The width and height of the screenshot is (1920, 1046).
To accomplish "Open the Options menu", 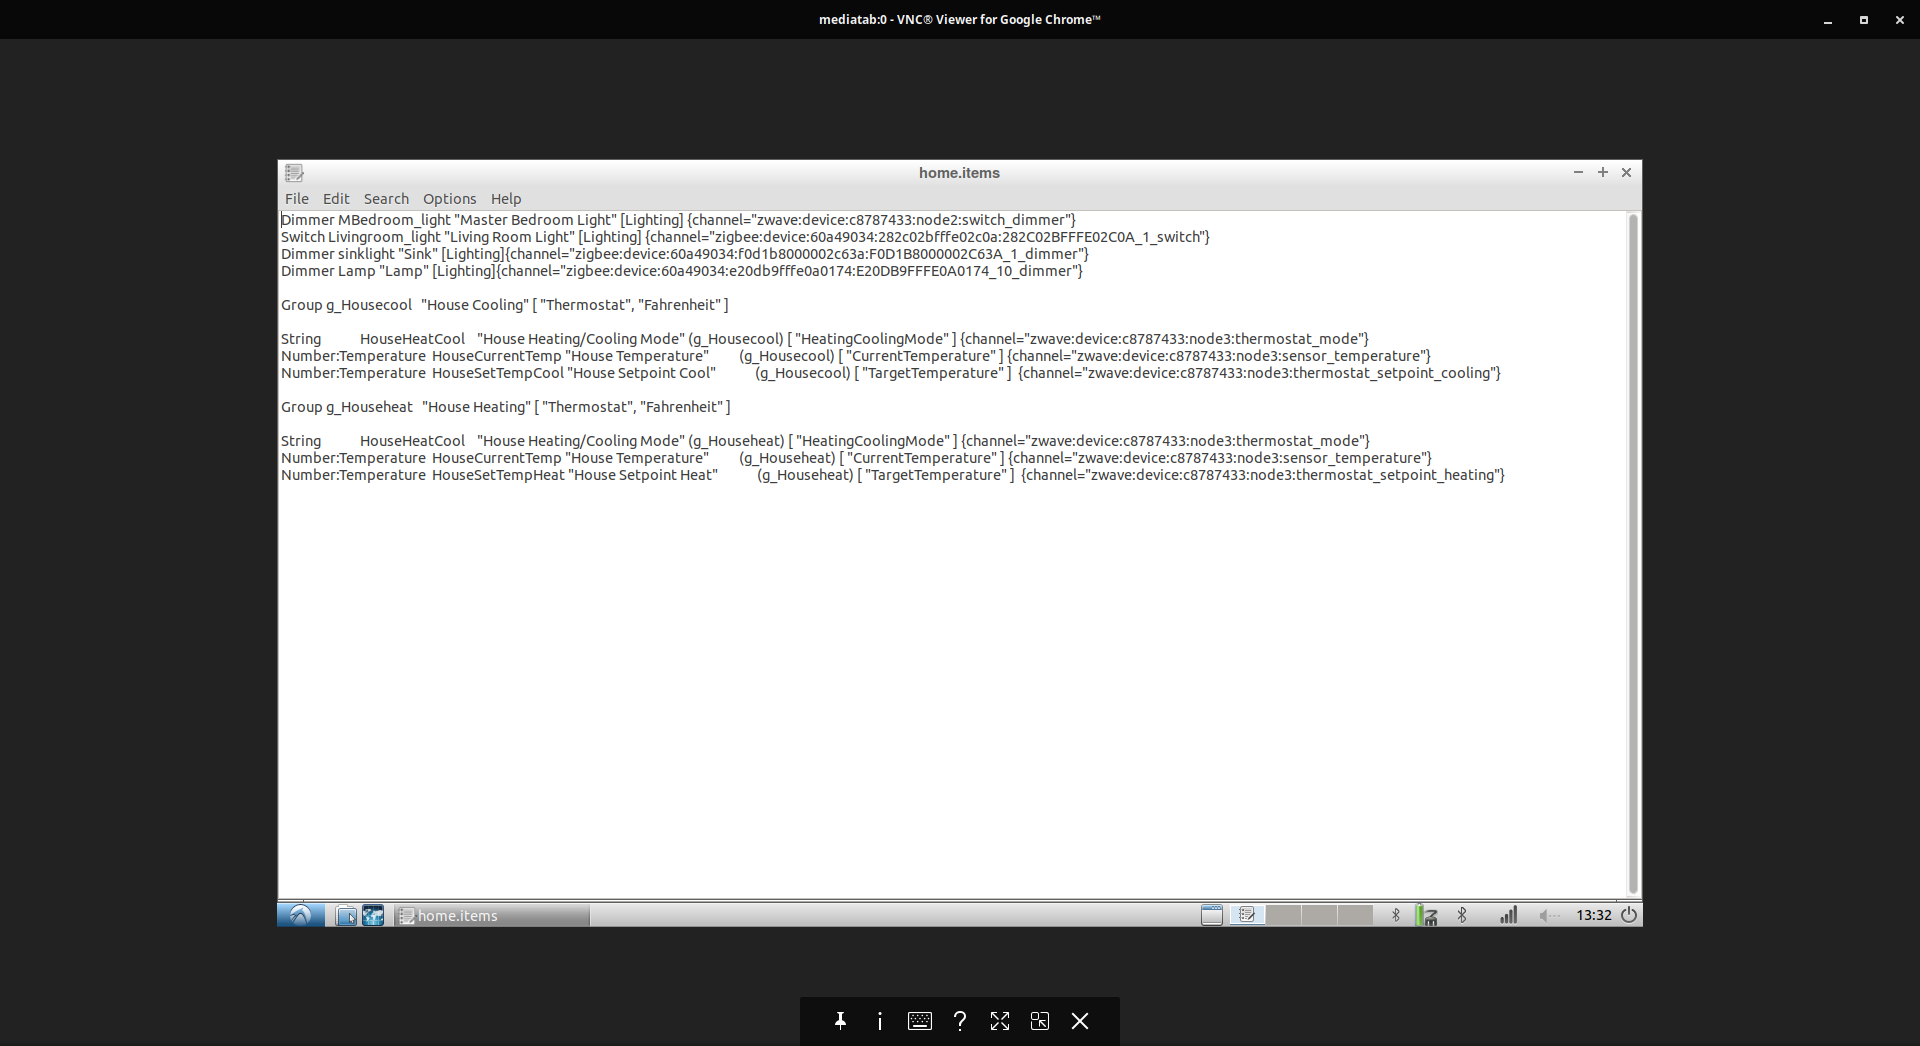I will 449,199.
